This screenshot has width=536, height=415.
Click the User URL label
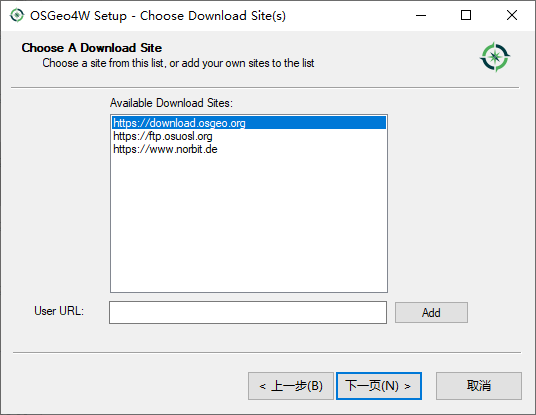[x=59, y=311]
